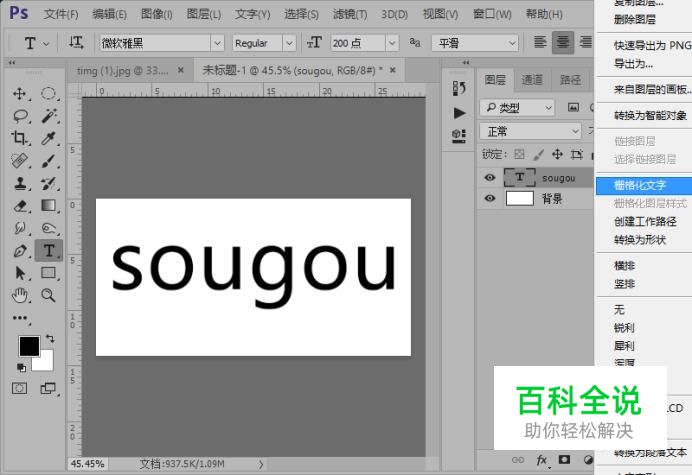Select the Eraser tool
Screen dimensions: 692x475
coord(20,206)
